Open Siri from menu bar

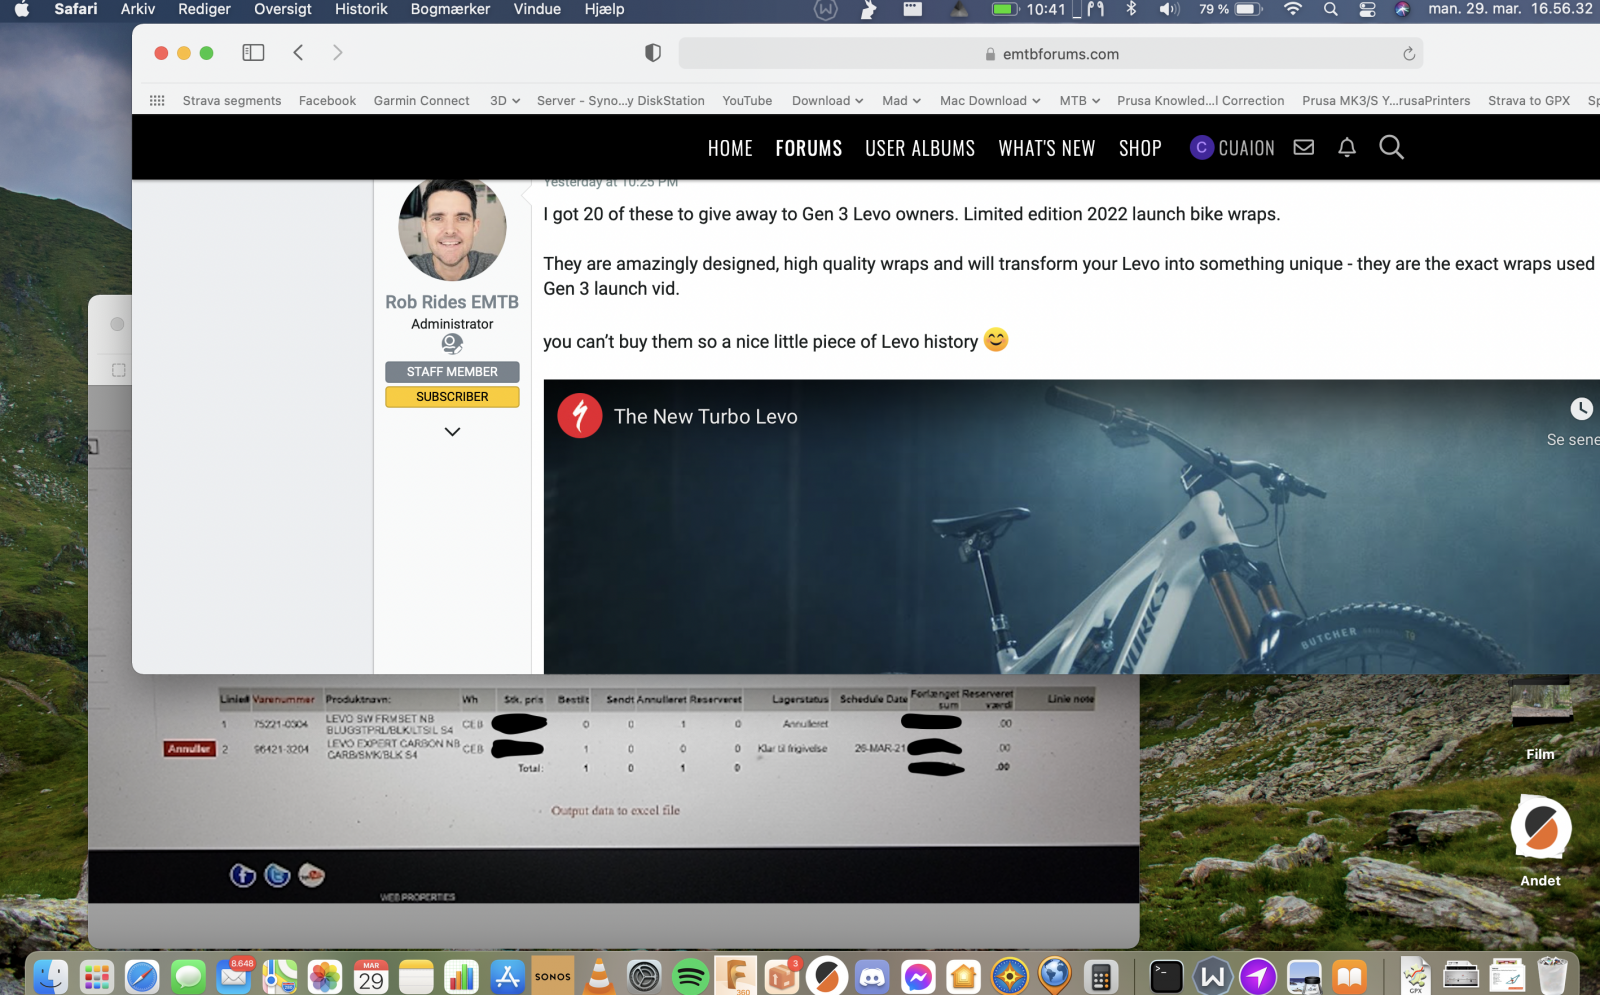[x=1402, y=9]
